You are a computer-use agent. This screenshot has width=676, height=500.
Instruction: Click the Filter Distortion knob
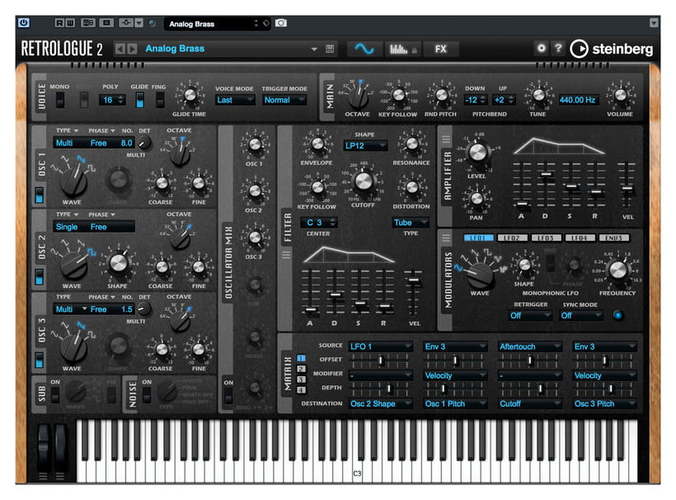point(412,187)
